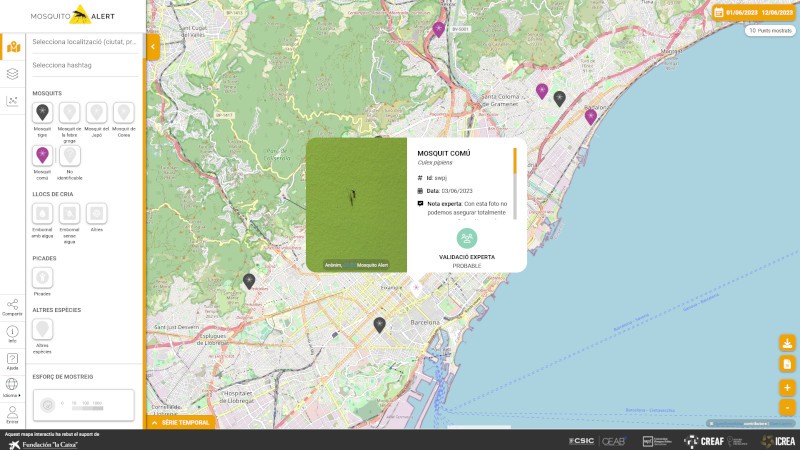Click the location search field
Viewport: 800px width, 450px height.
(x=85, y=42)
